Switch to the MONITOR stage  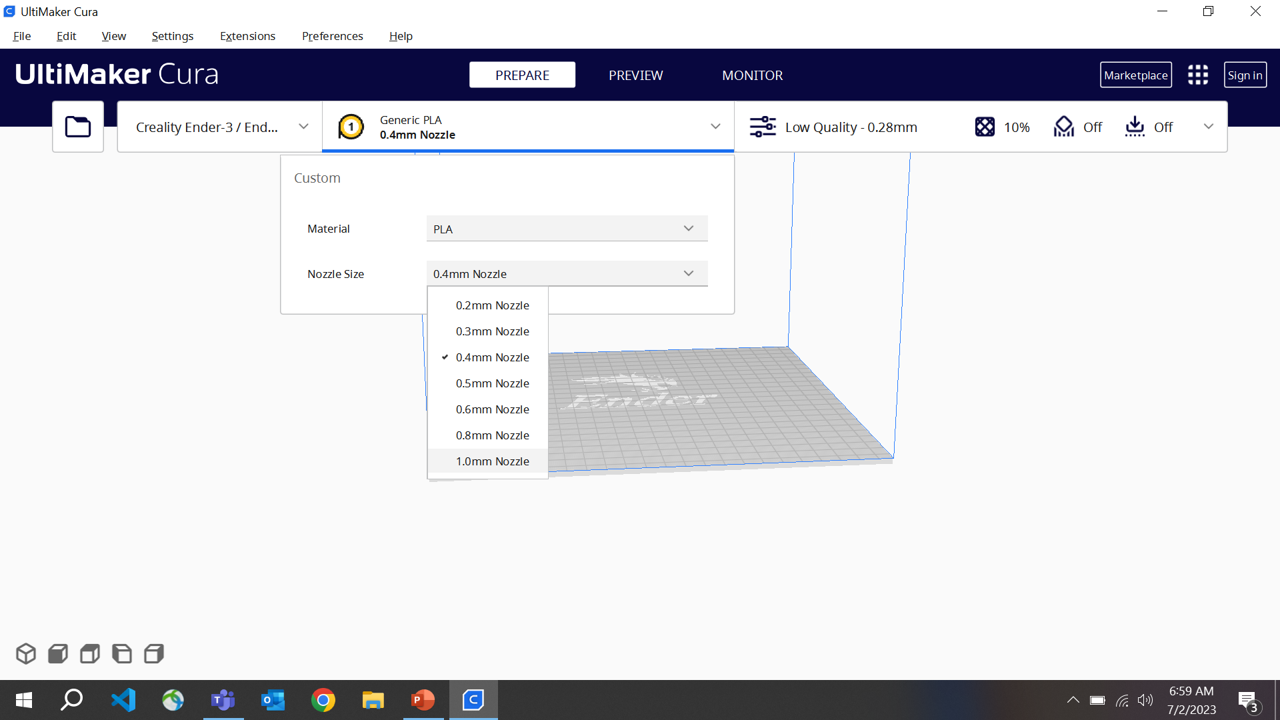(752, 75)
